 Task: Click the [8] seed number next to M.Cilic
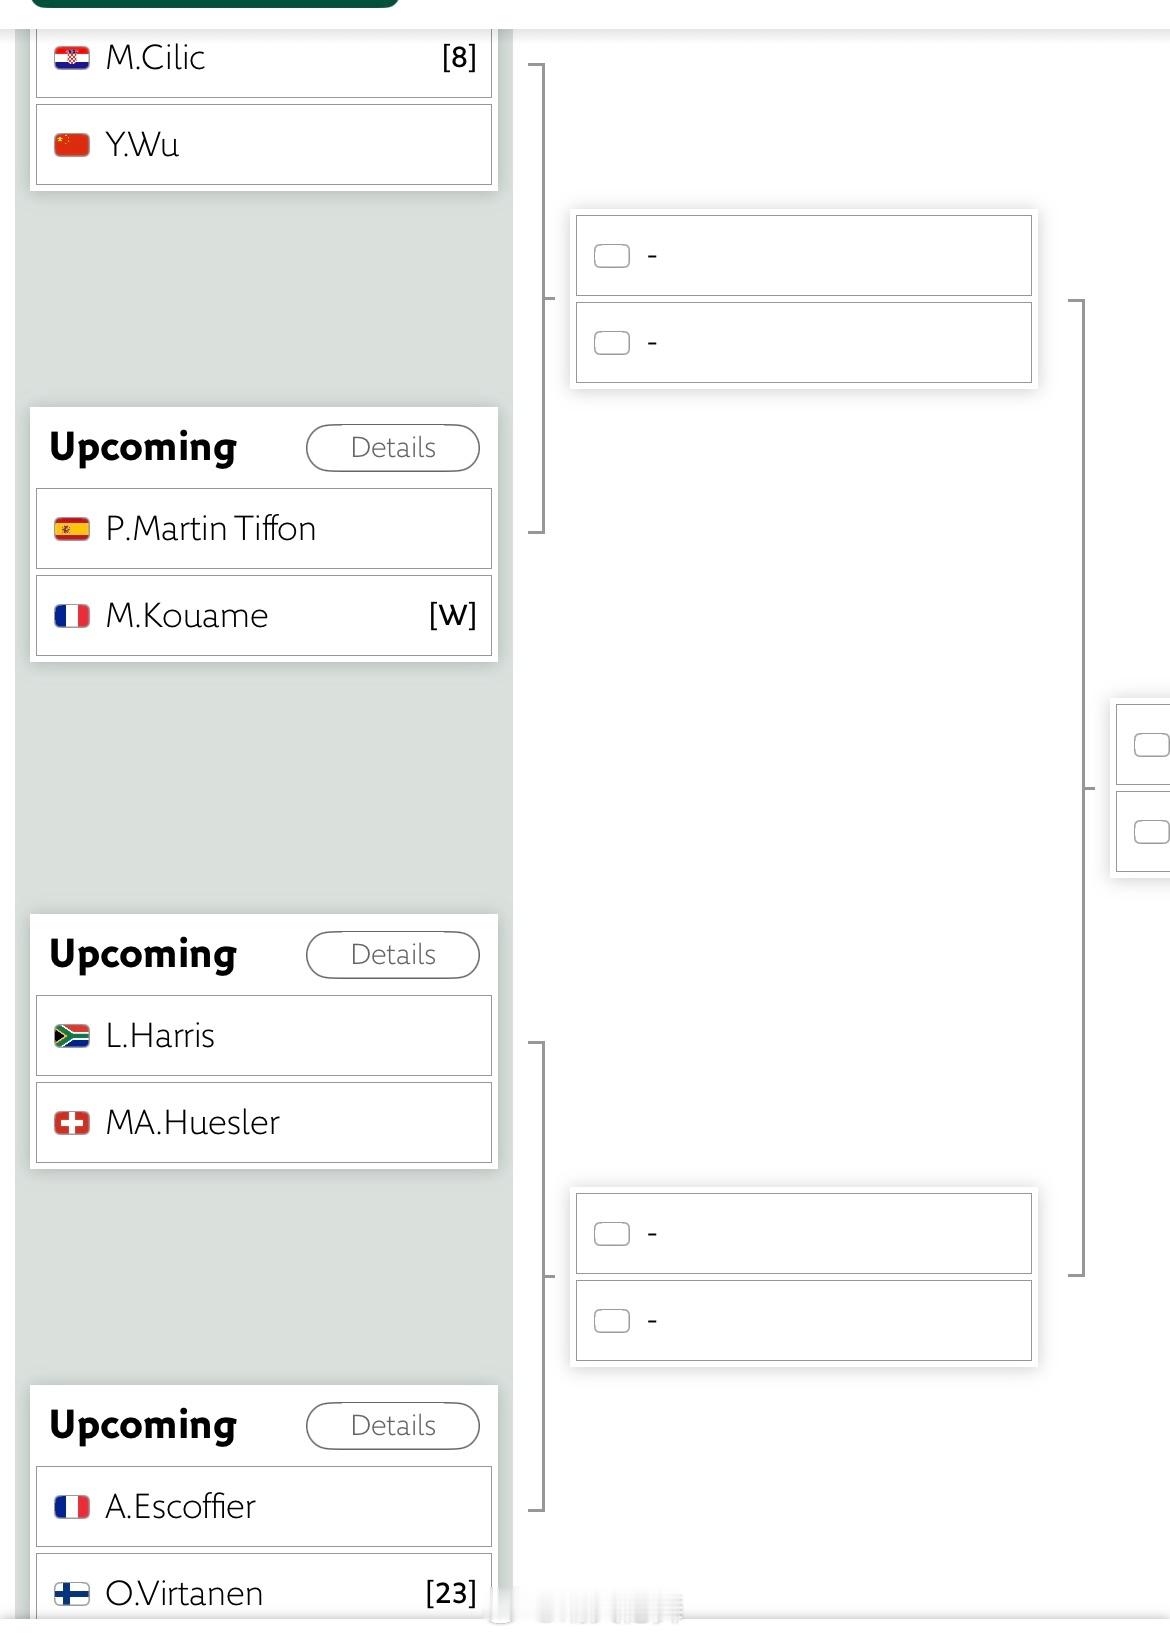point(459,58)
